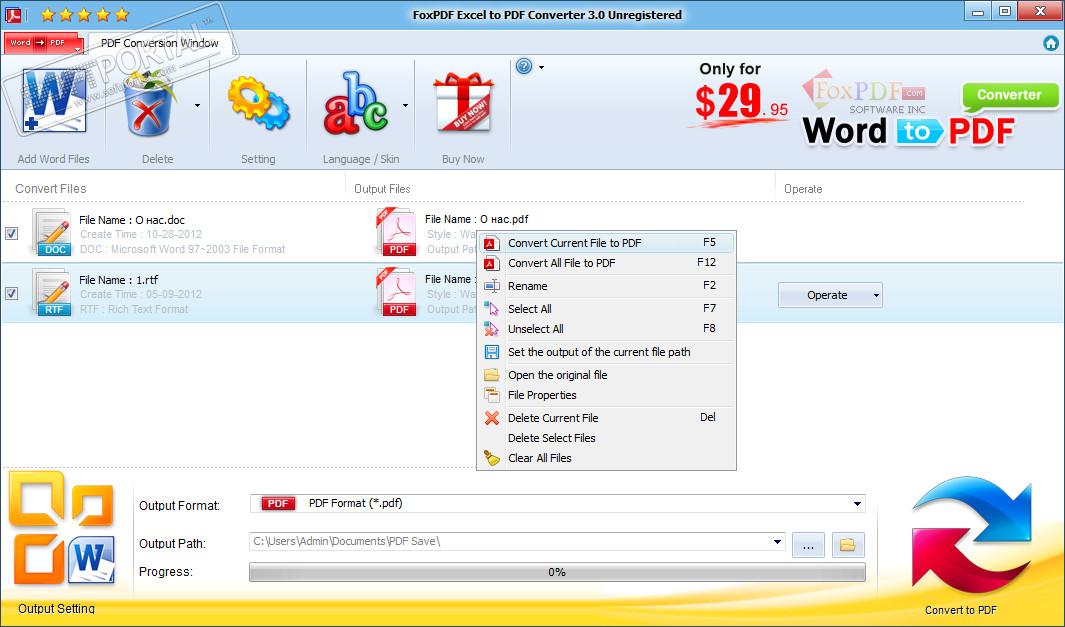Click the Only for $29.95 price offer
The image size is (1065, 627).
742,96
